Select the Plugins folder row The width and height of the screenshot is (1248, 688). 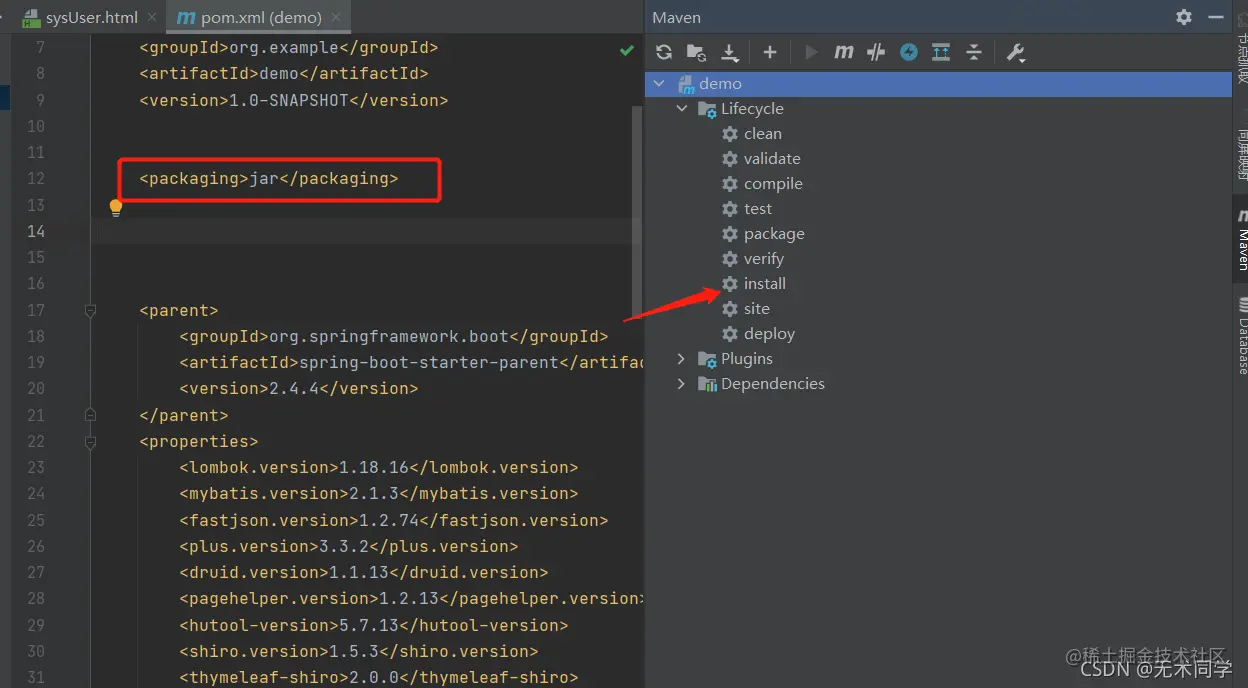tap(938, 359)
